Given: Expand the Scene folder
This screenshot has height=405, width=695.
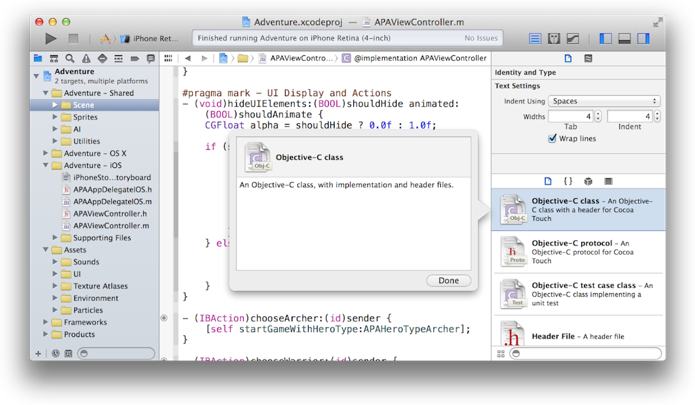Looking at the screenshot, I should 55,105.
